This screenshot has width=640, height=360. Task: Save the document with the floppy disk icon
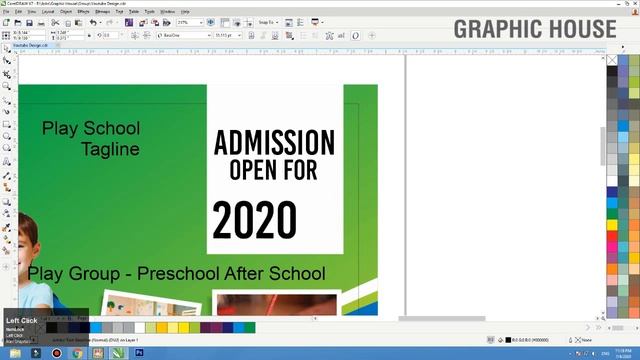[29, 23]
